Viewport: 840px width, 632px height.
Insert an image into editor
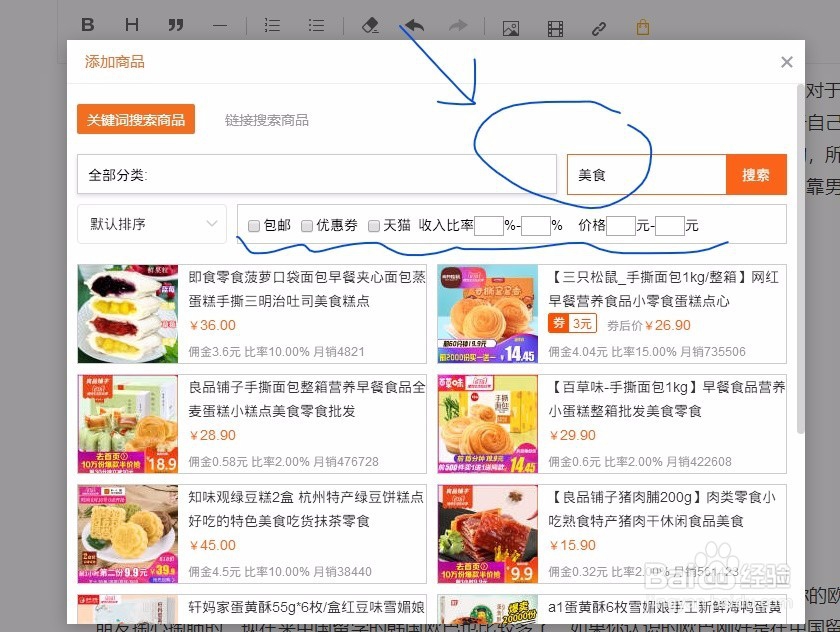click(x=511, y=28)
